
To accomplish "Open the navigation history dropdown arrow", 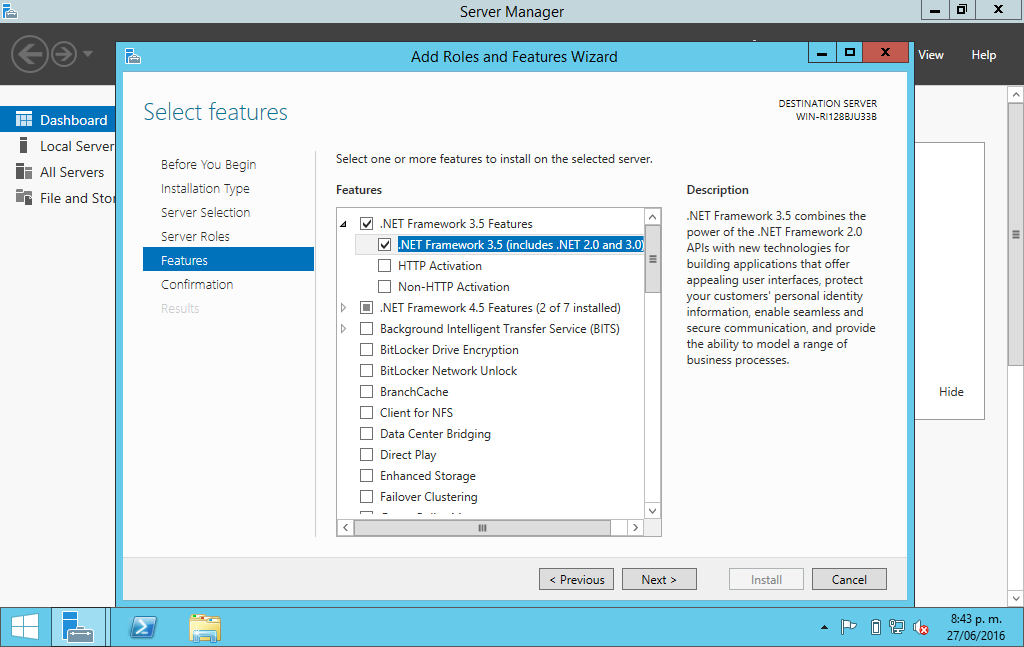I will (88, 54).
